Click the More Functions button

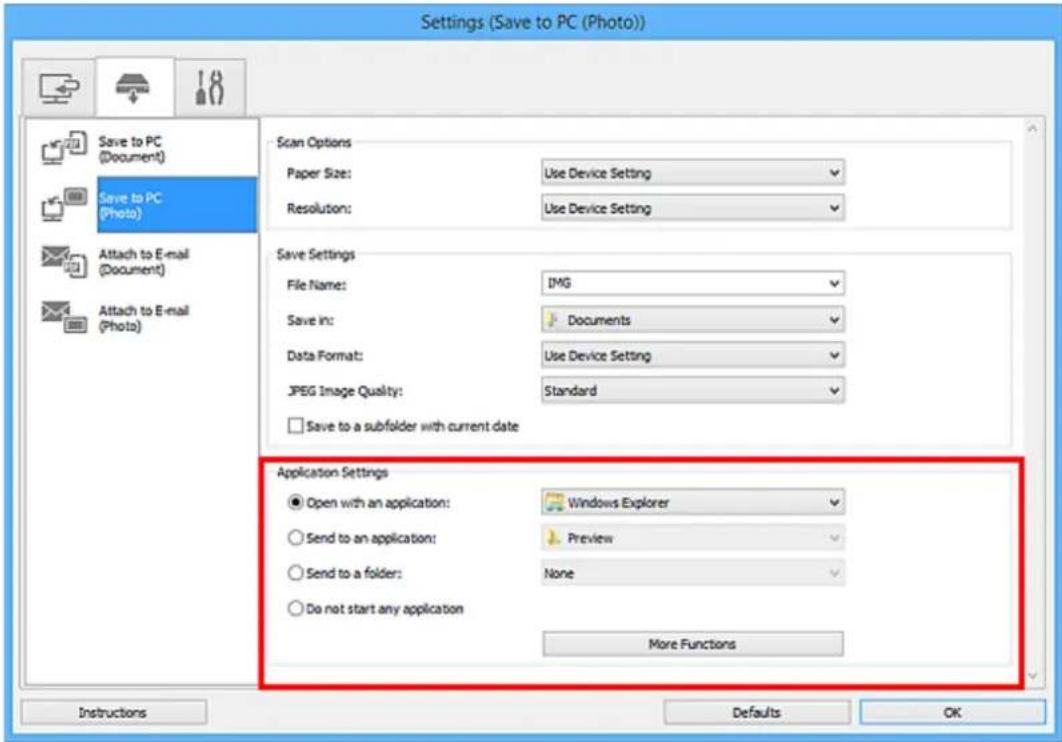692,644
